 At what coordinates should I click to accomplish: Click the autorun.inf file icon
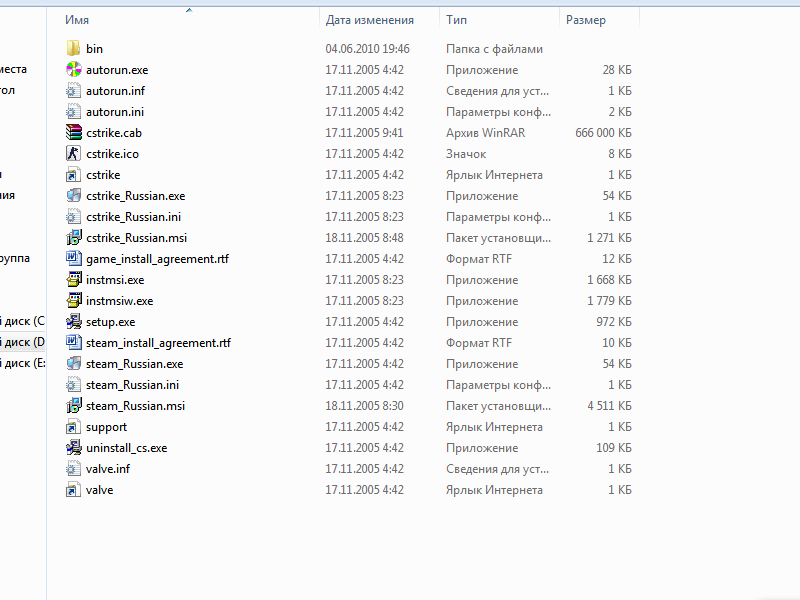pyautogui.click(x=73, y=90)
